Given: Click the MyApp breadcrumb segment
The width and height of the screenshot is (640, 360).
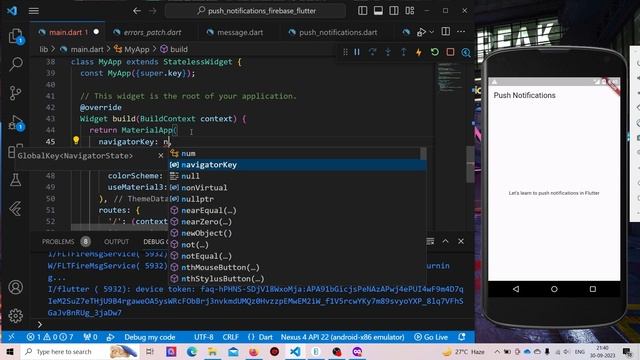Looking at the screenshot, I should coord(136,49).
